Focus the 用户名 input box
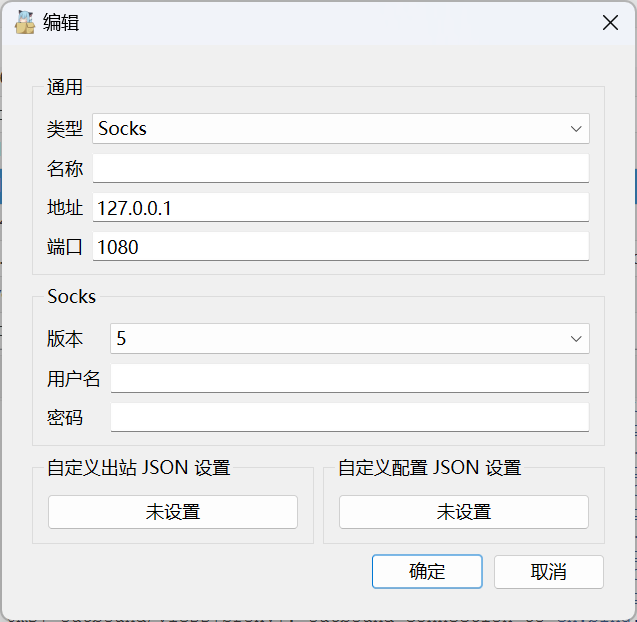Image resolution: width=637 pixels, height=622 pixels. [x=349, y=378]
